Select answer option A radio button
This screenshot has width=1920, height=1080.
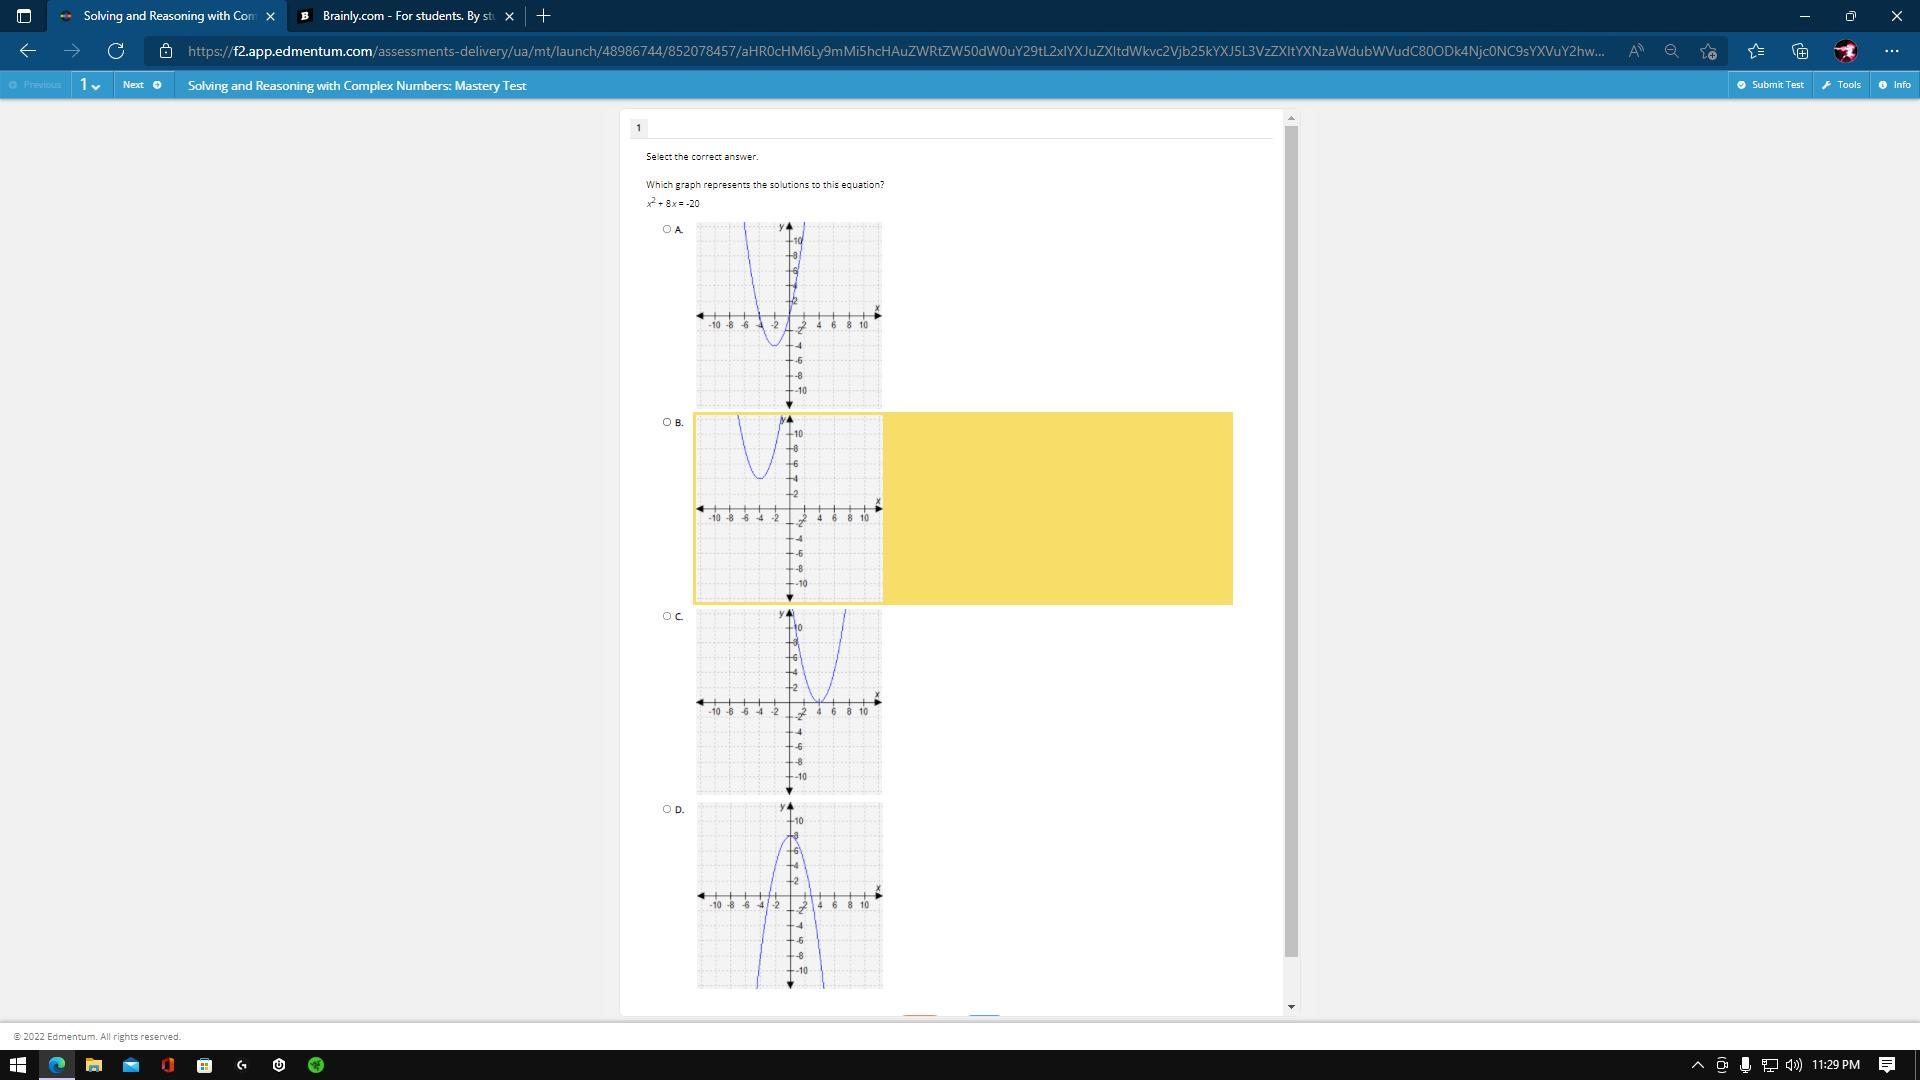[667, 229]
